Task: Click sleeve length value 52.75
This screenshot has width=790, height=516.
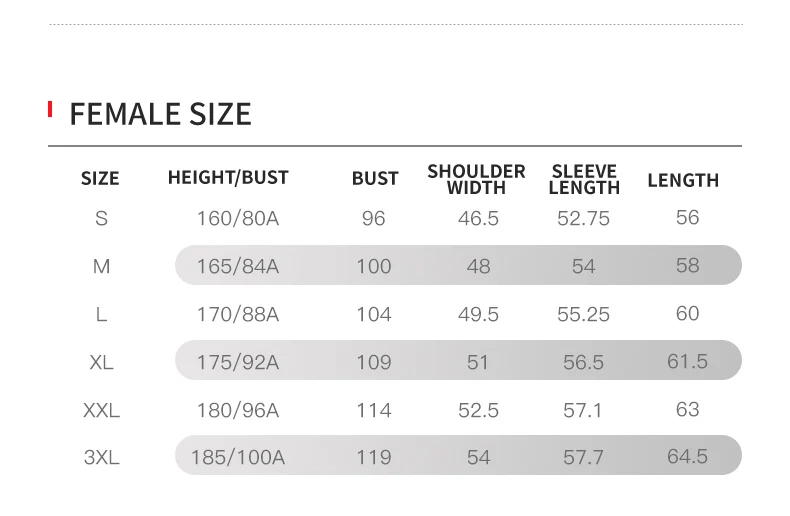Action: pos(583,219)
